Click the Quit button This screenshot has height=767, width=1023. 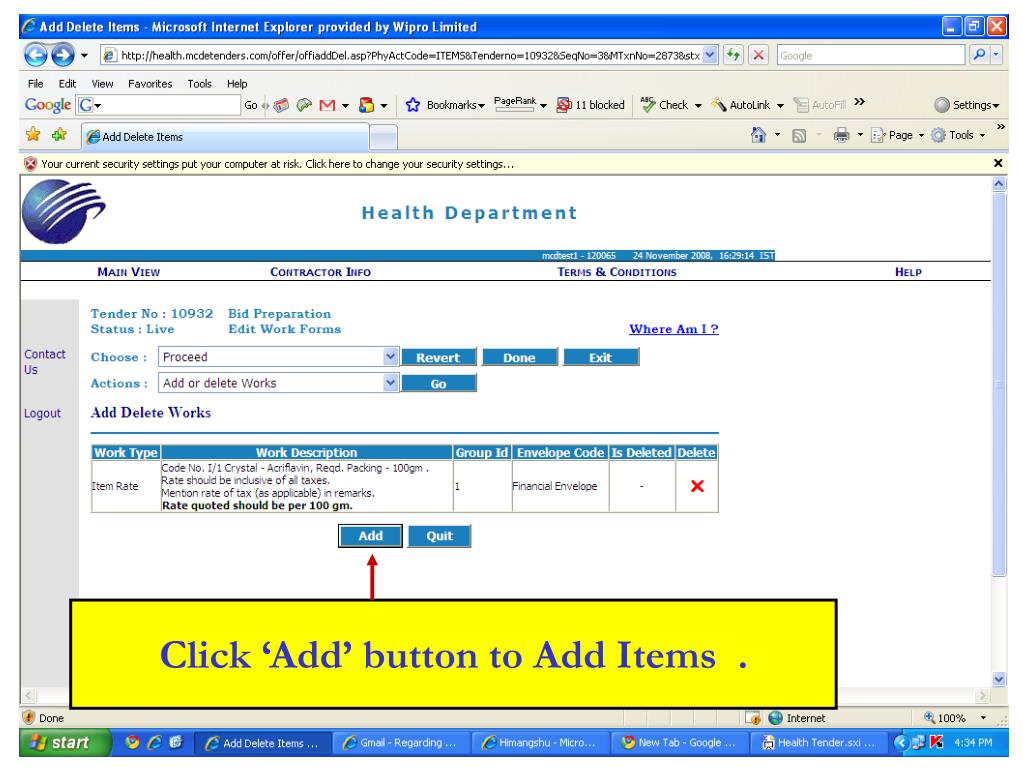(439, 536)
